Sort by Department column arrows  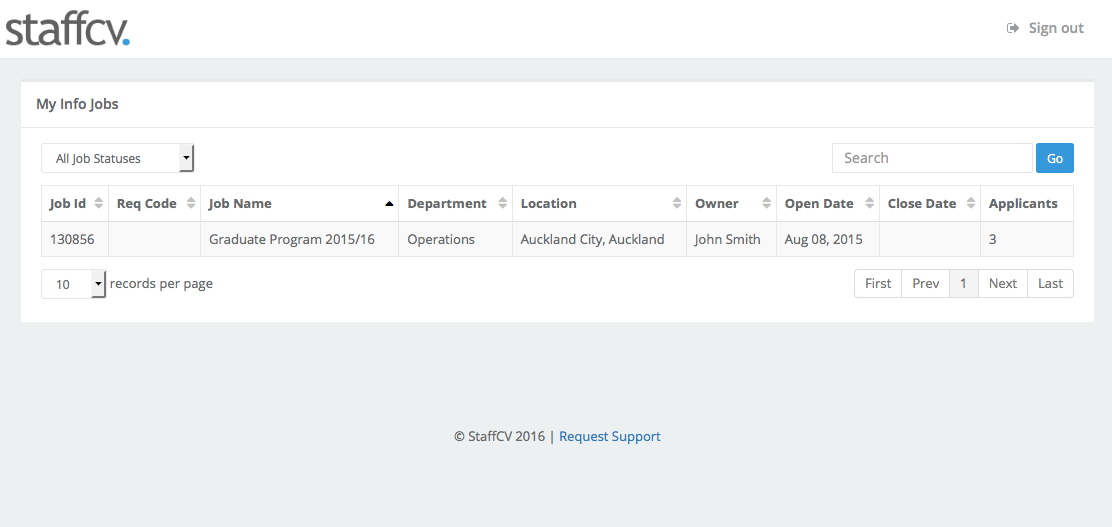tap(503, 204)
